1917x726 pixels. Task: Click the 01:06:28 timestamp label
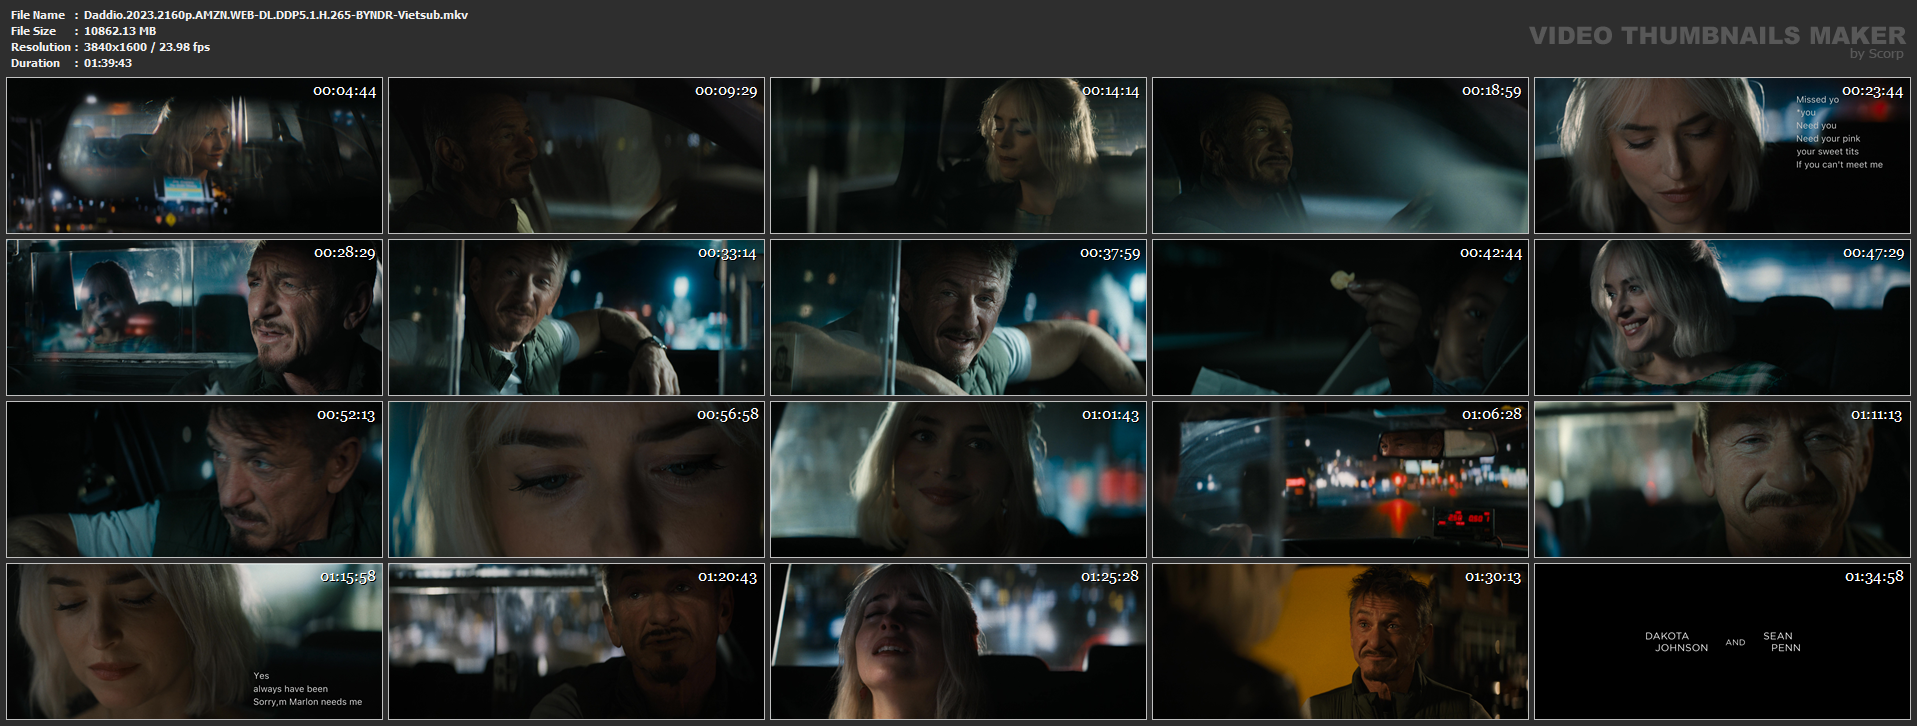pos(1491,414)
